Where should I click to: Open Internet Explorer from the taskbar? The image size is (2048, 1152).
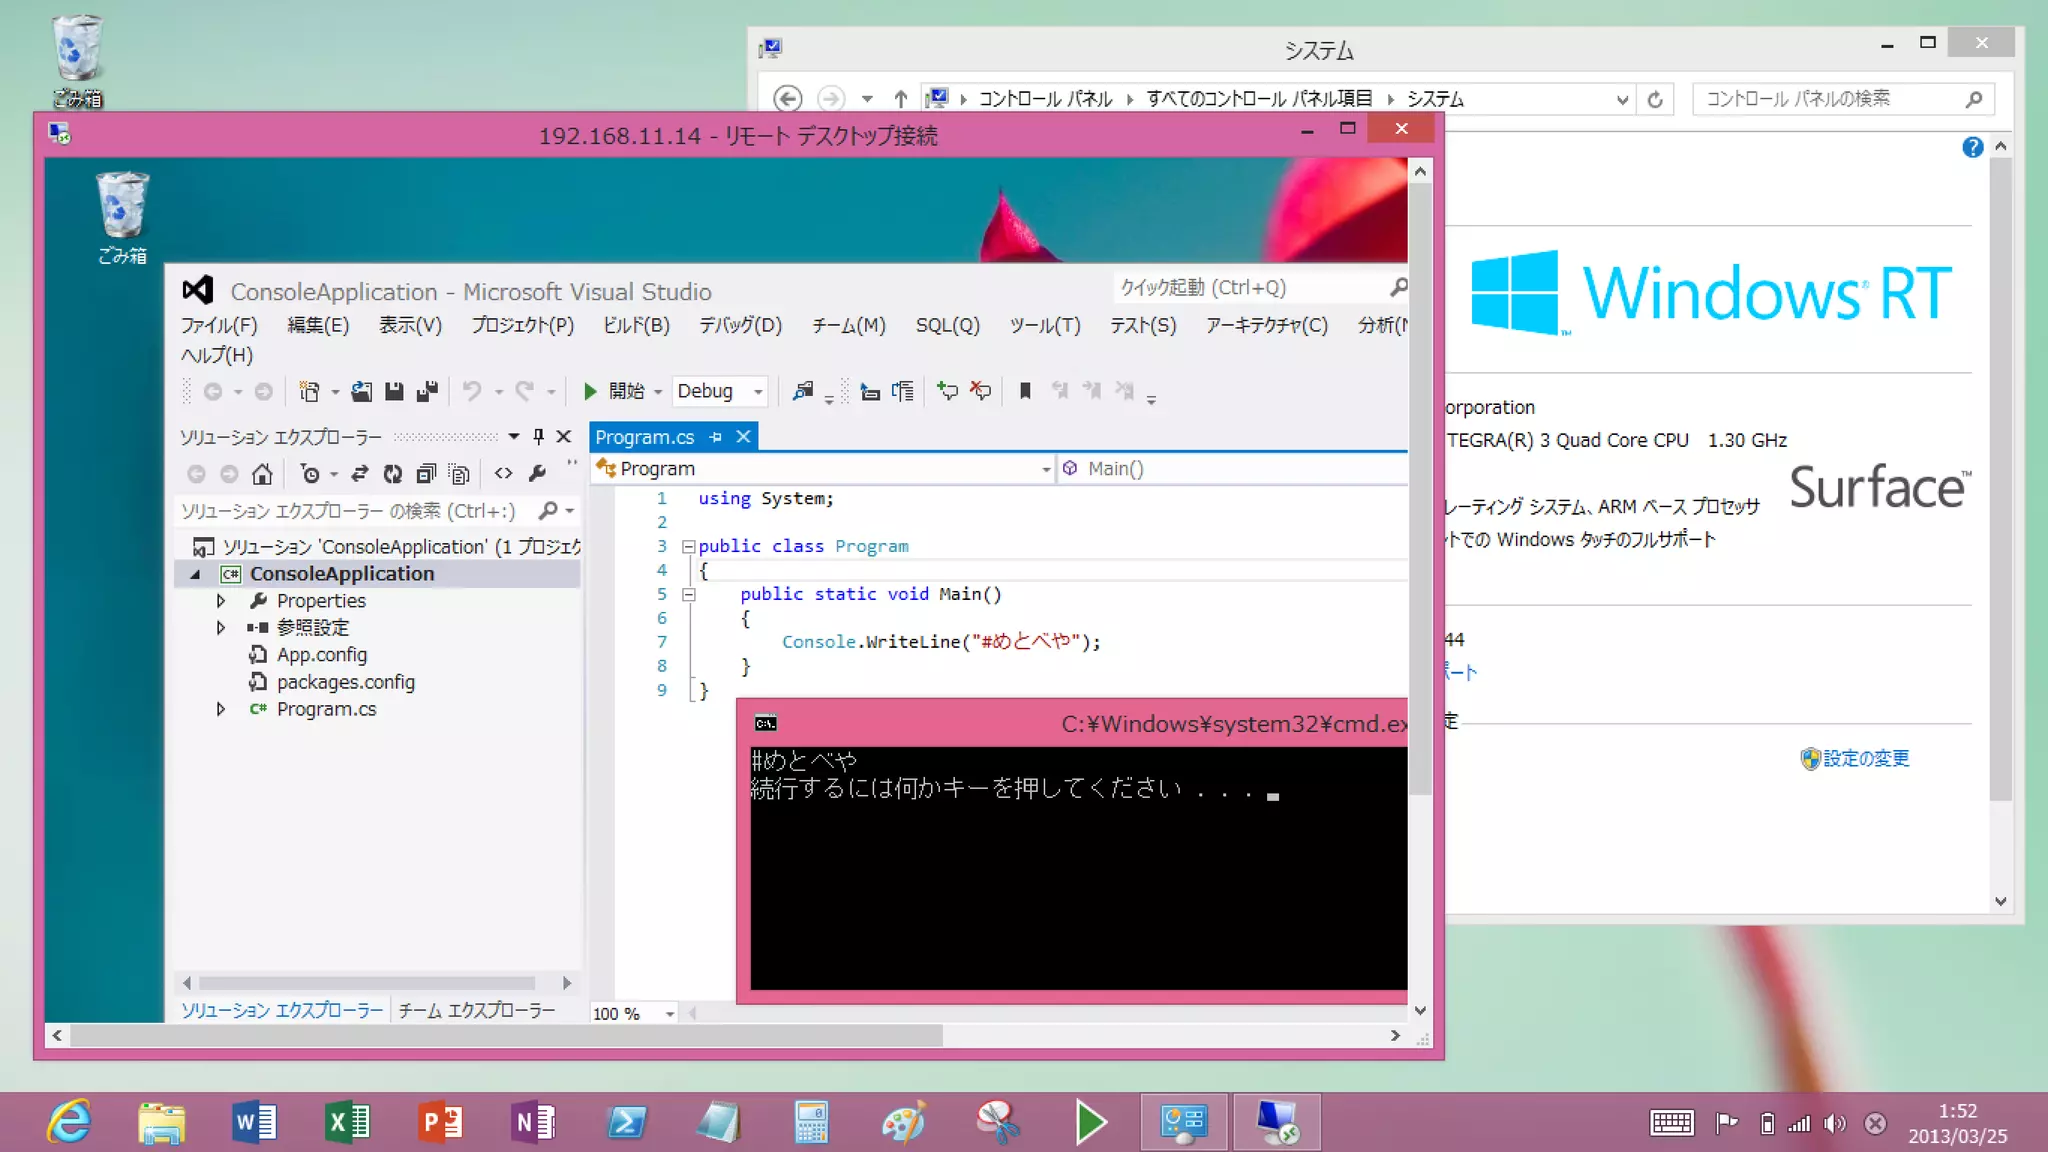click(x=69, y=1122)
